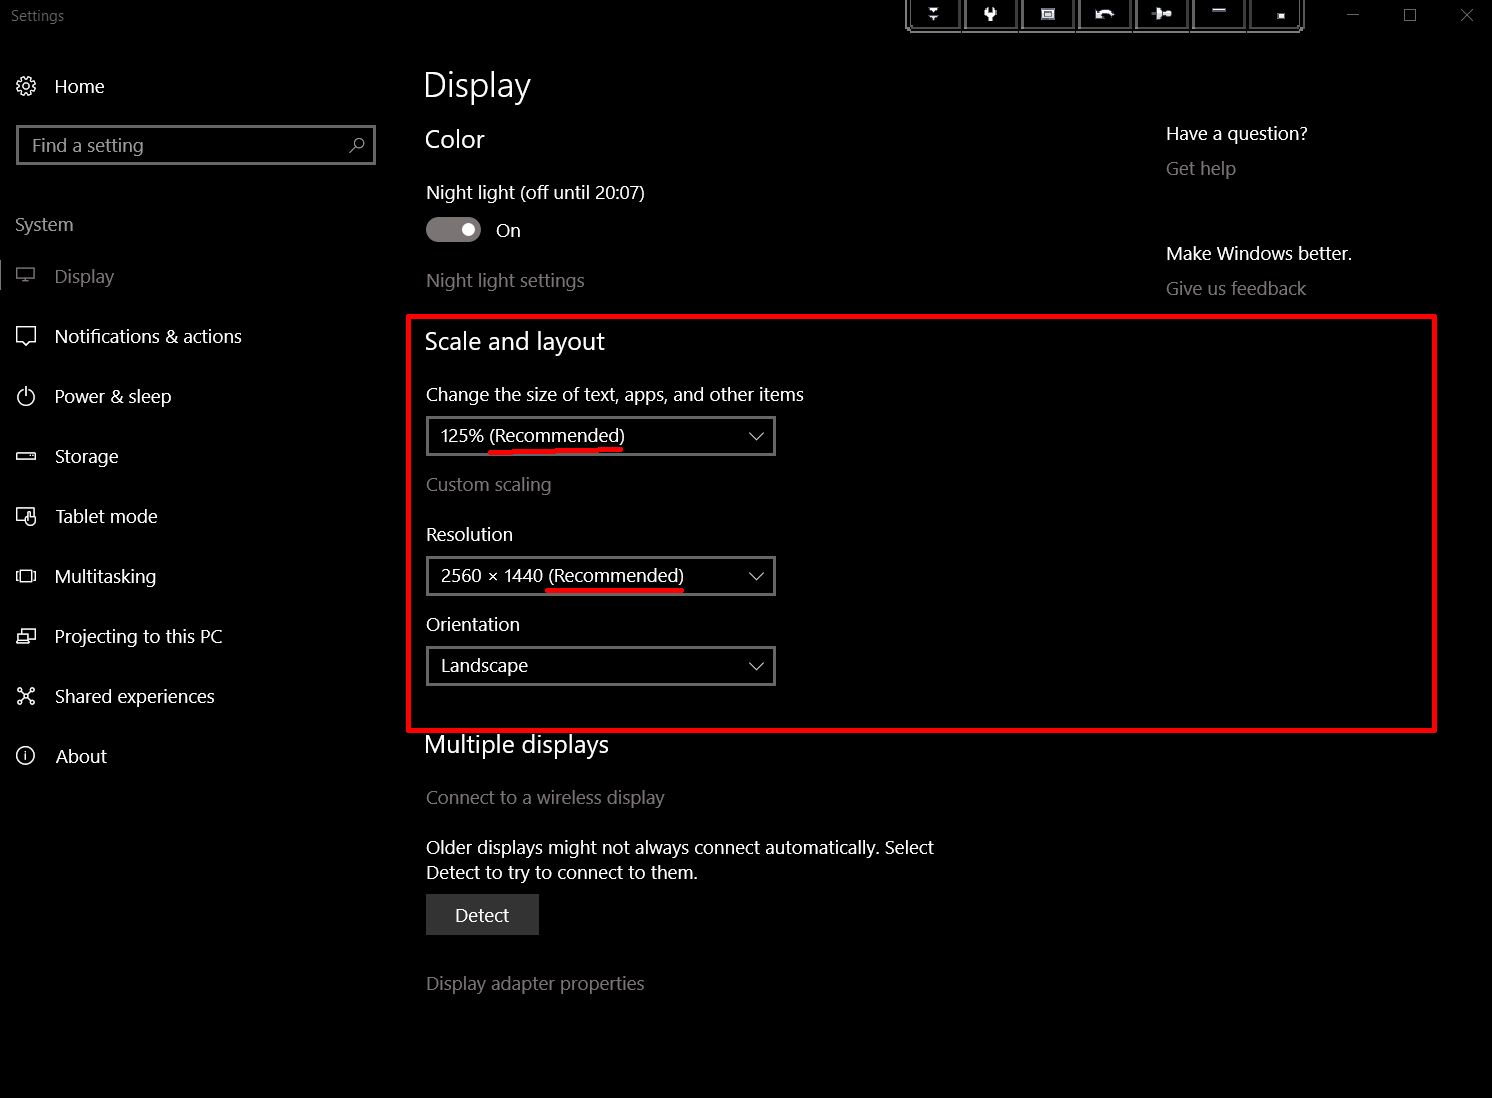1492x1098 pixels.
Task: Click the Detect button
Action: (482, 915)
